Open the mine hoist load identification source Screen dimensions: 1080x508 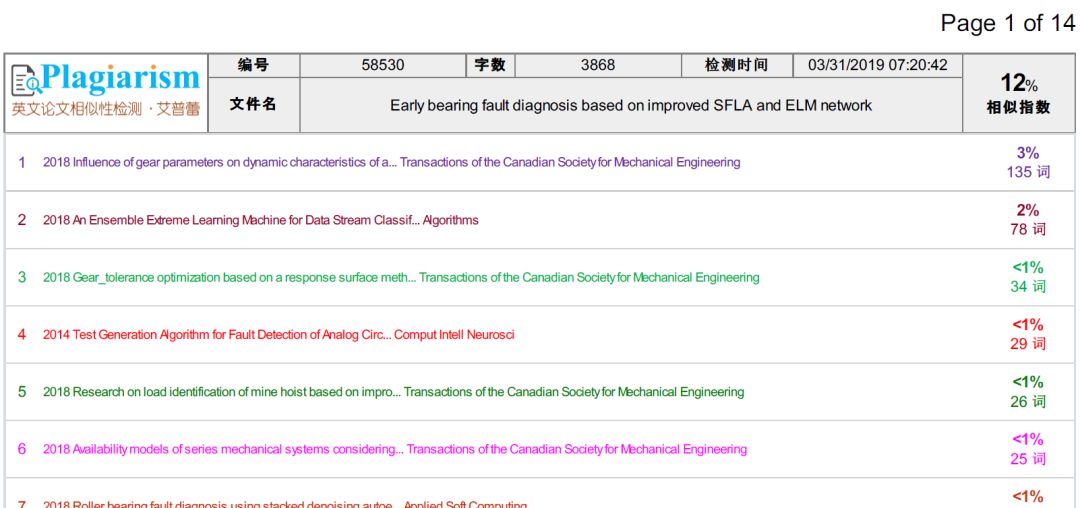[x=393, y=392]
